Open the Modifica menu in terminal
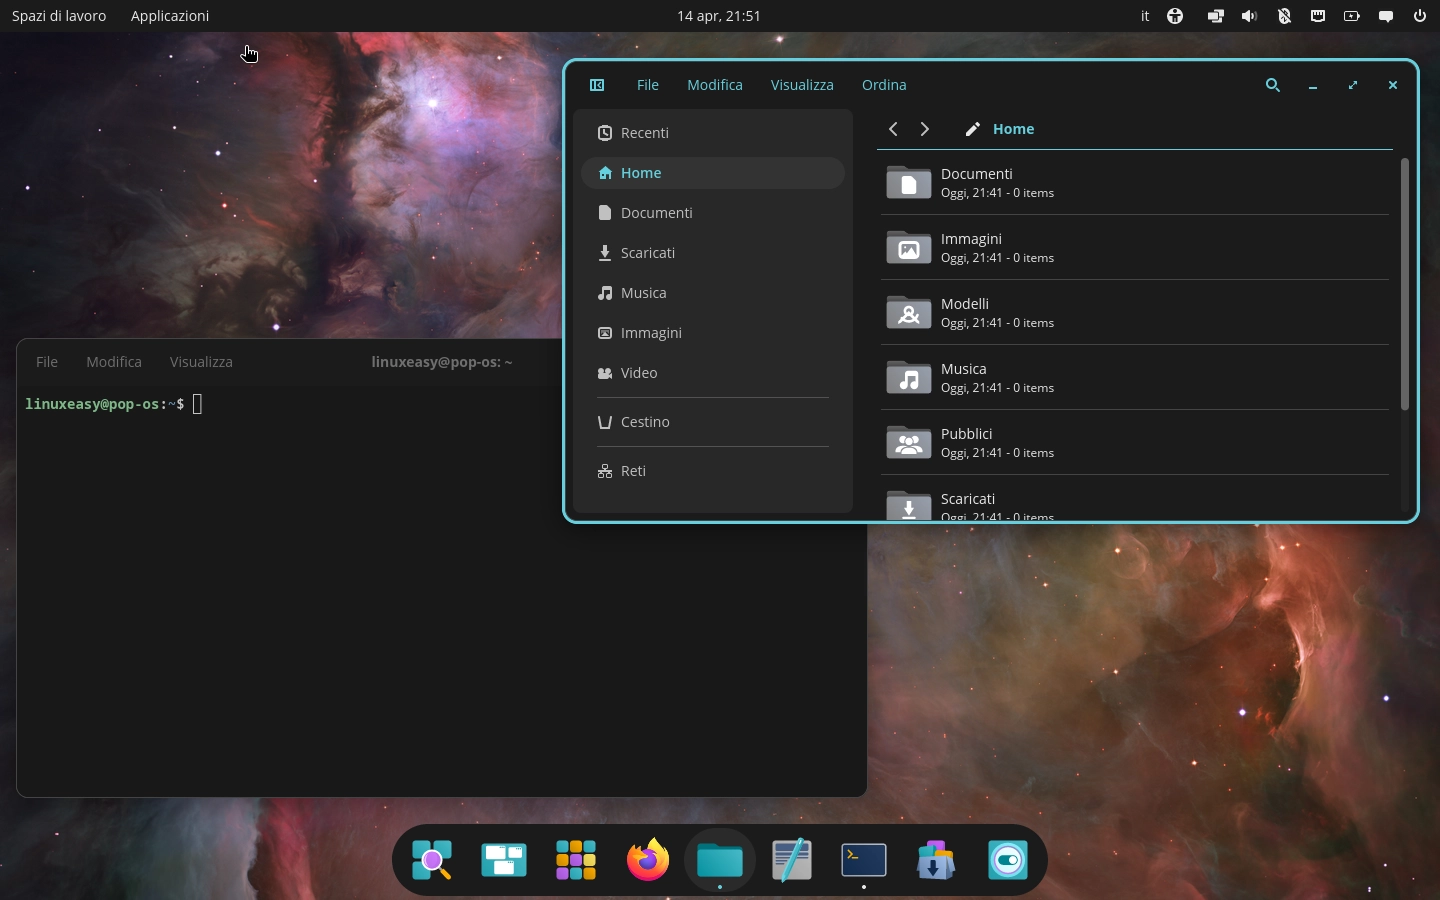Image resolution: width=1440 pixels, height=900 pixels. 113,362
